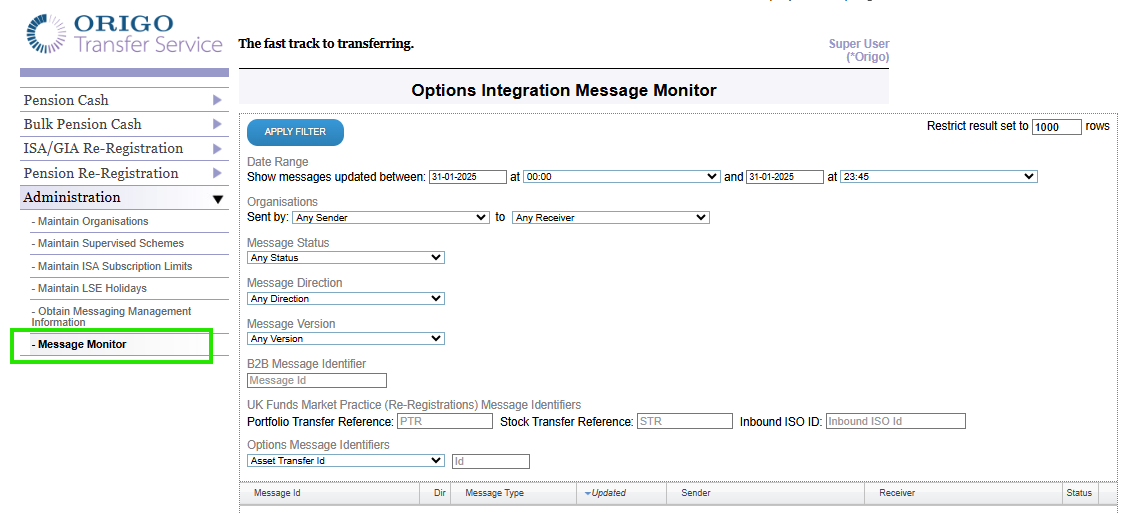Sort by Receiver column header
The image size is (1122, 513).
[x=897, y=493]
